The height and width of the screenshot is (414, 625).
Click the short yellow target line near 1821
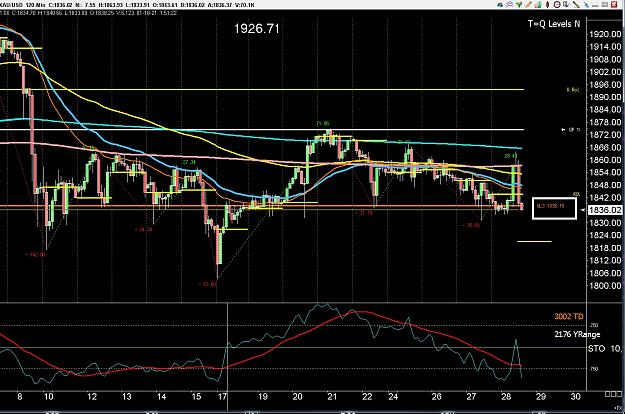[x=534, y=241]
